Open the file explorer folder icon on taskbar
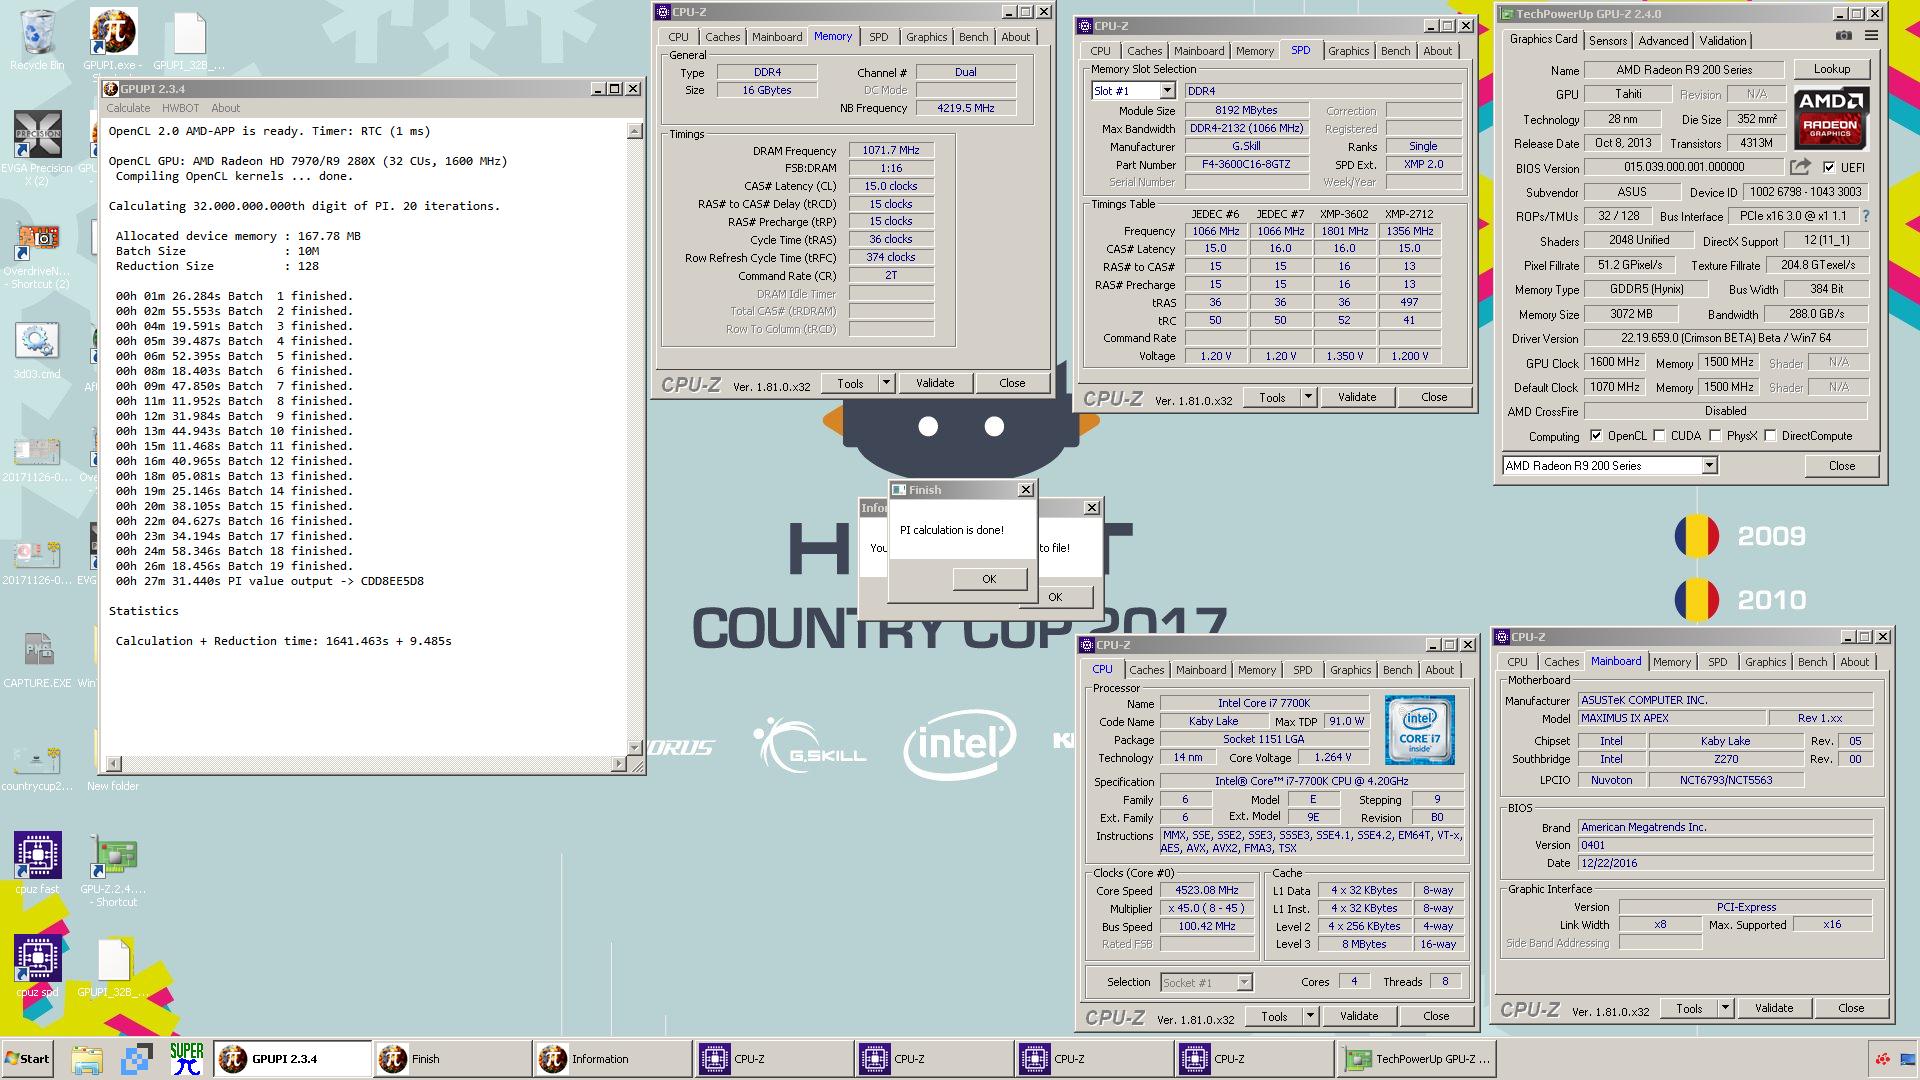Viewport: 1920px width, 1080px height. [x=87, y=1059]
